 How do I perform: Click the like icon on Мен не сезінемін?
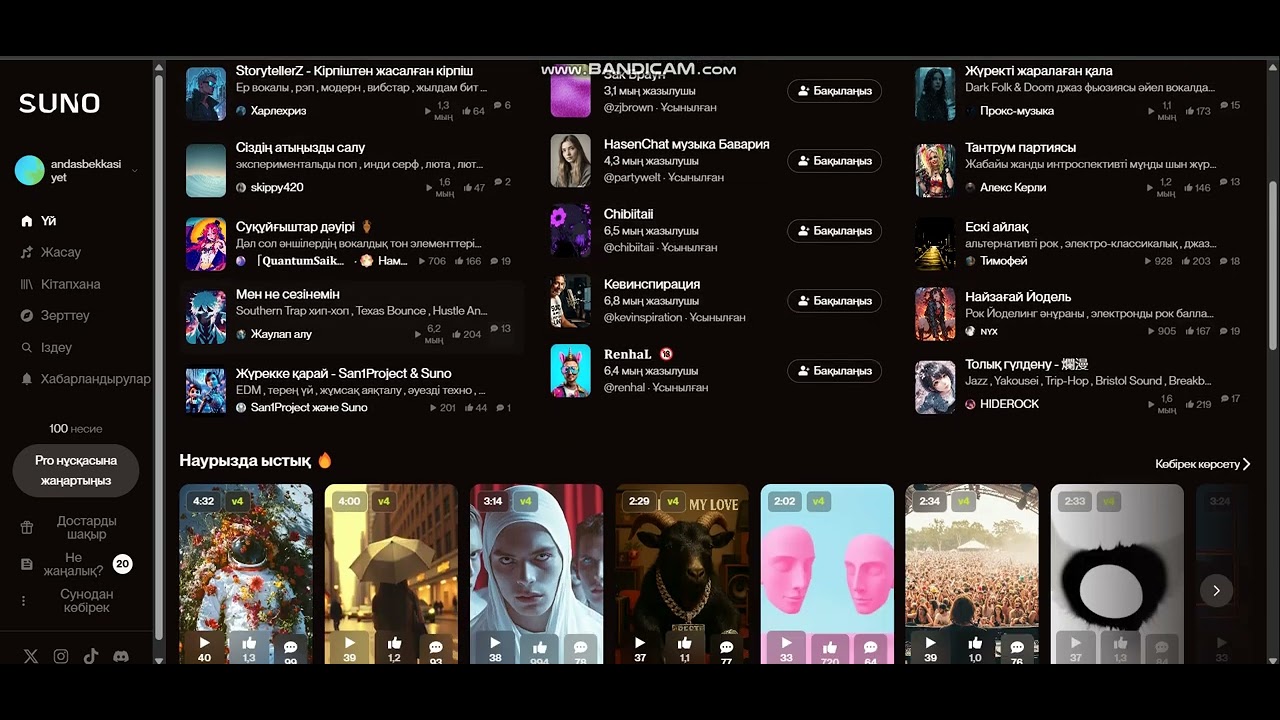[456, 334]
